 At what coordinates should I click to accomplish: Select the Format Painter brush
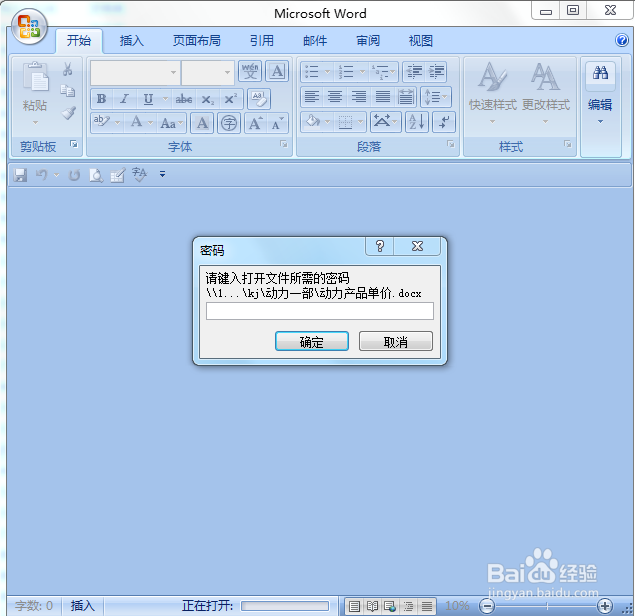(x=68, y=113)
